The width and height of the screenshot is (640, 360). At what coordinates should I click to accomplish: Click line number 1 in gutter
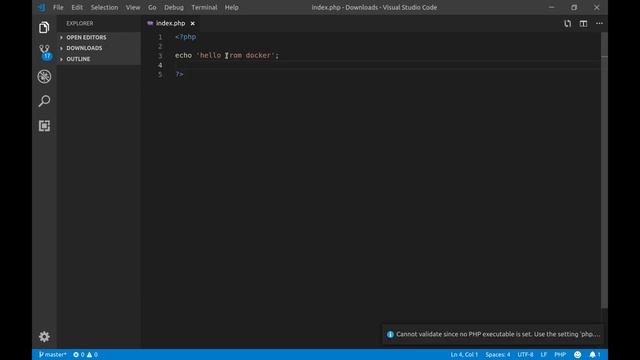(x=160, y=37)
